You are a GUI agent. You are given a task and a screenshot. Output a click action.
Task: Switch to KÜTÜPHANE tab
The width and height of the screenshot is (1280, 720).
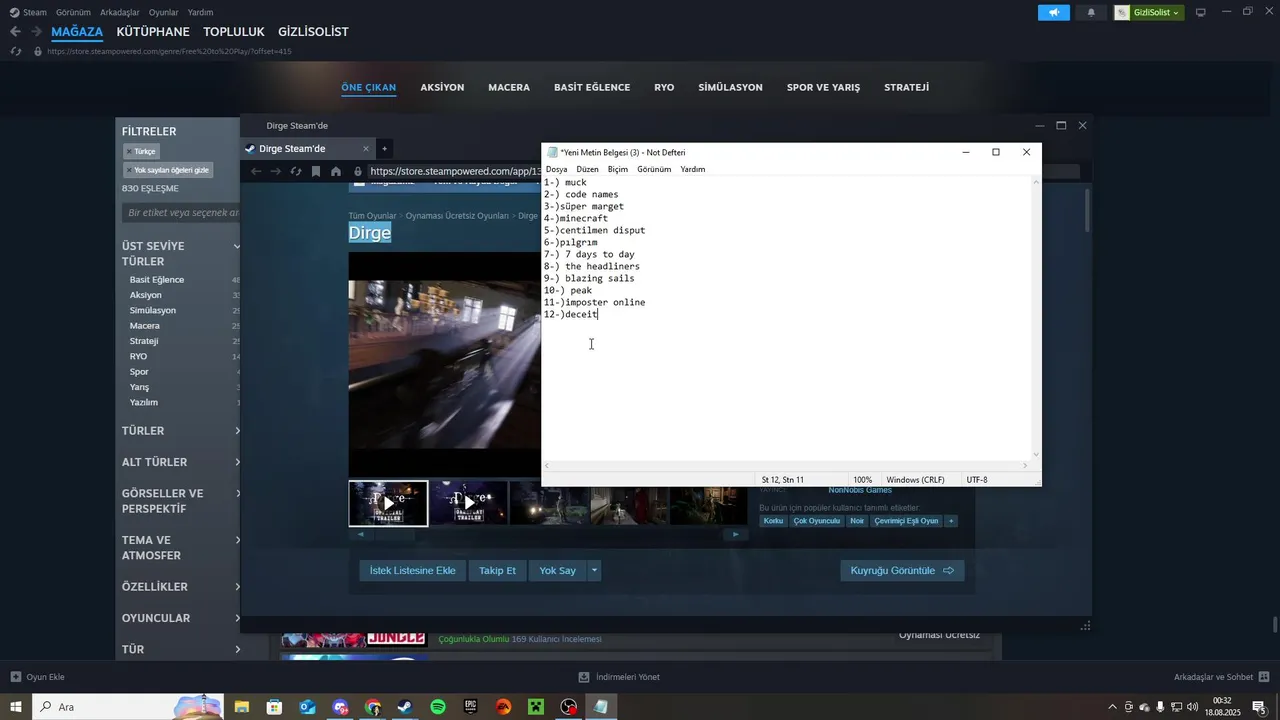pos(153,32)
